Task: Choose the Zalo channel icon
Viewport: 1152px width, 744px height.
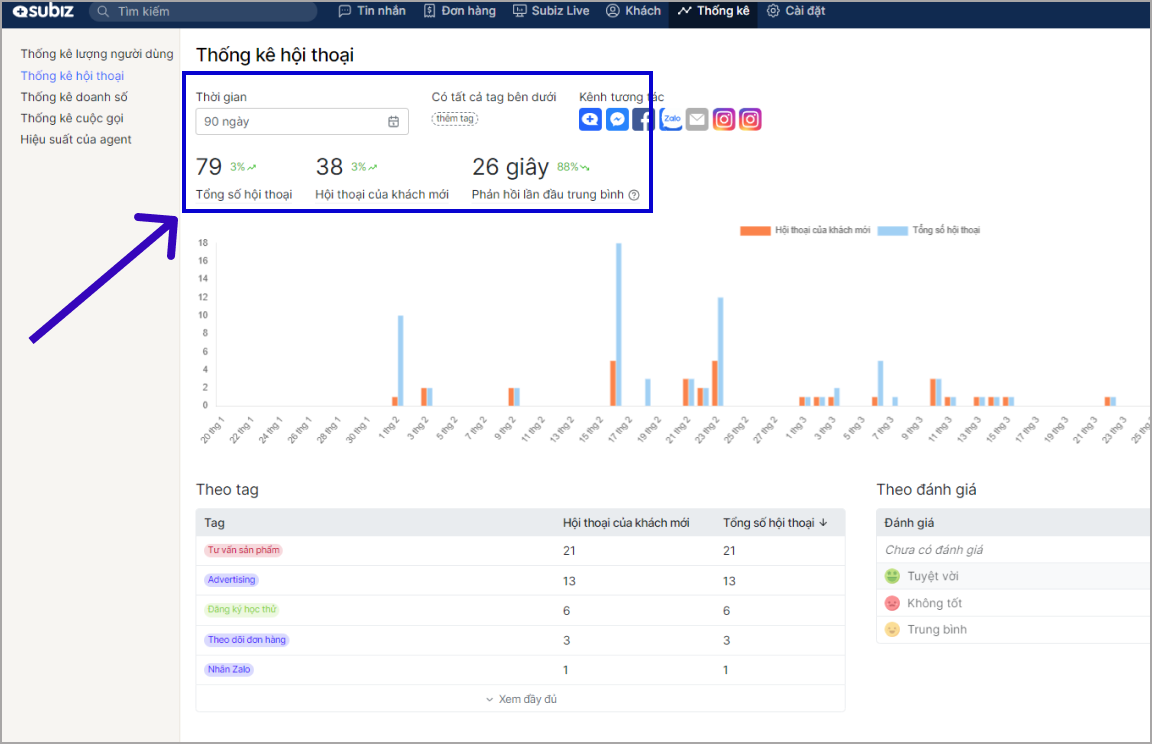Action: coord(670,119)
